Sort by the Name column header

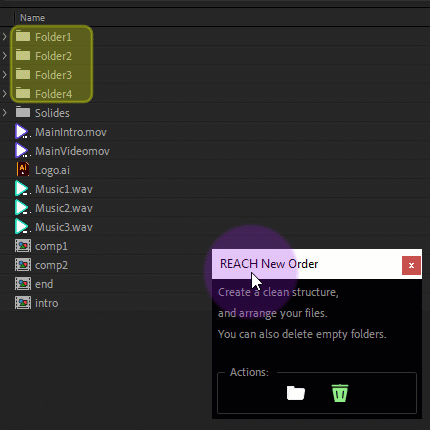click(x=32, y=18)
